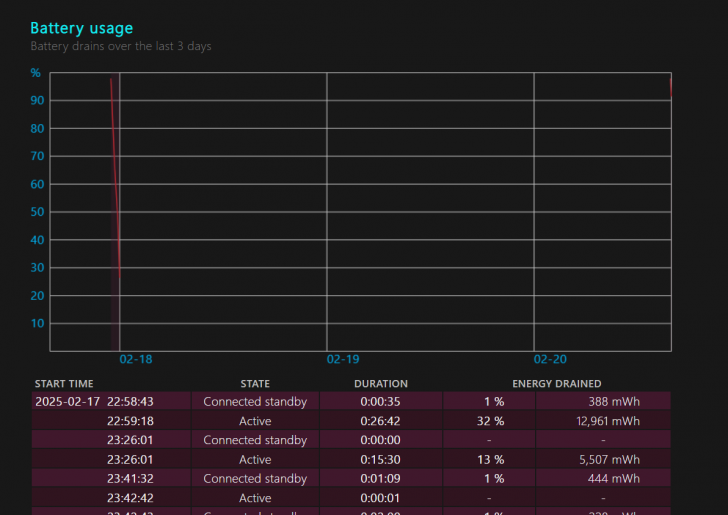728x515 pixels.
Task: Select the 02-18 date label on chart
Action: [136, 359]
